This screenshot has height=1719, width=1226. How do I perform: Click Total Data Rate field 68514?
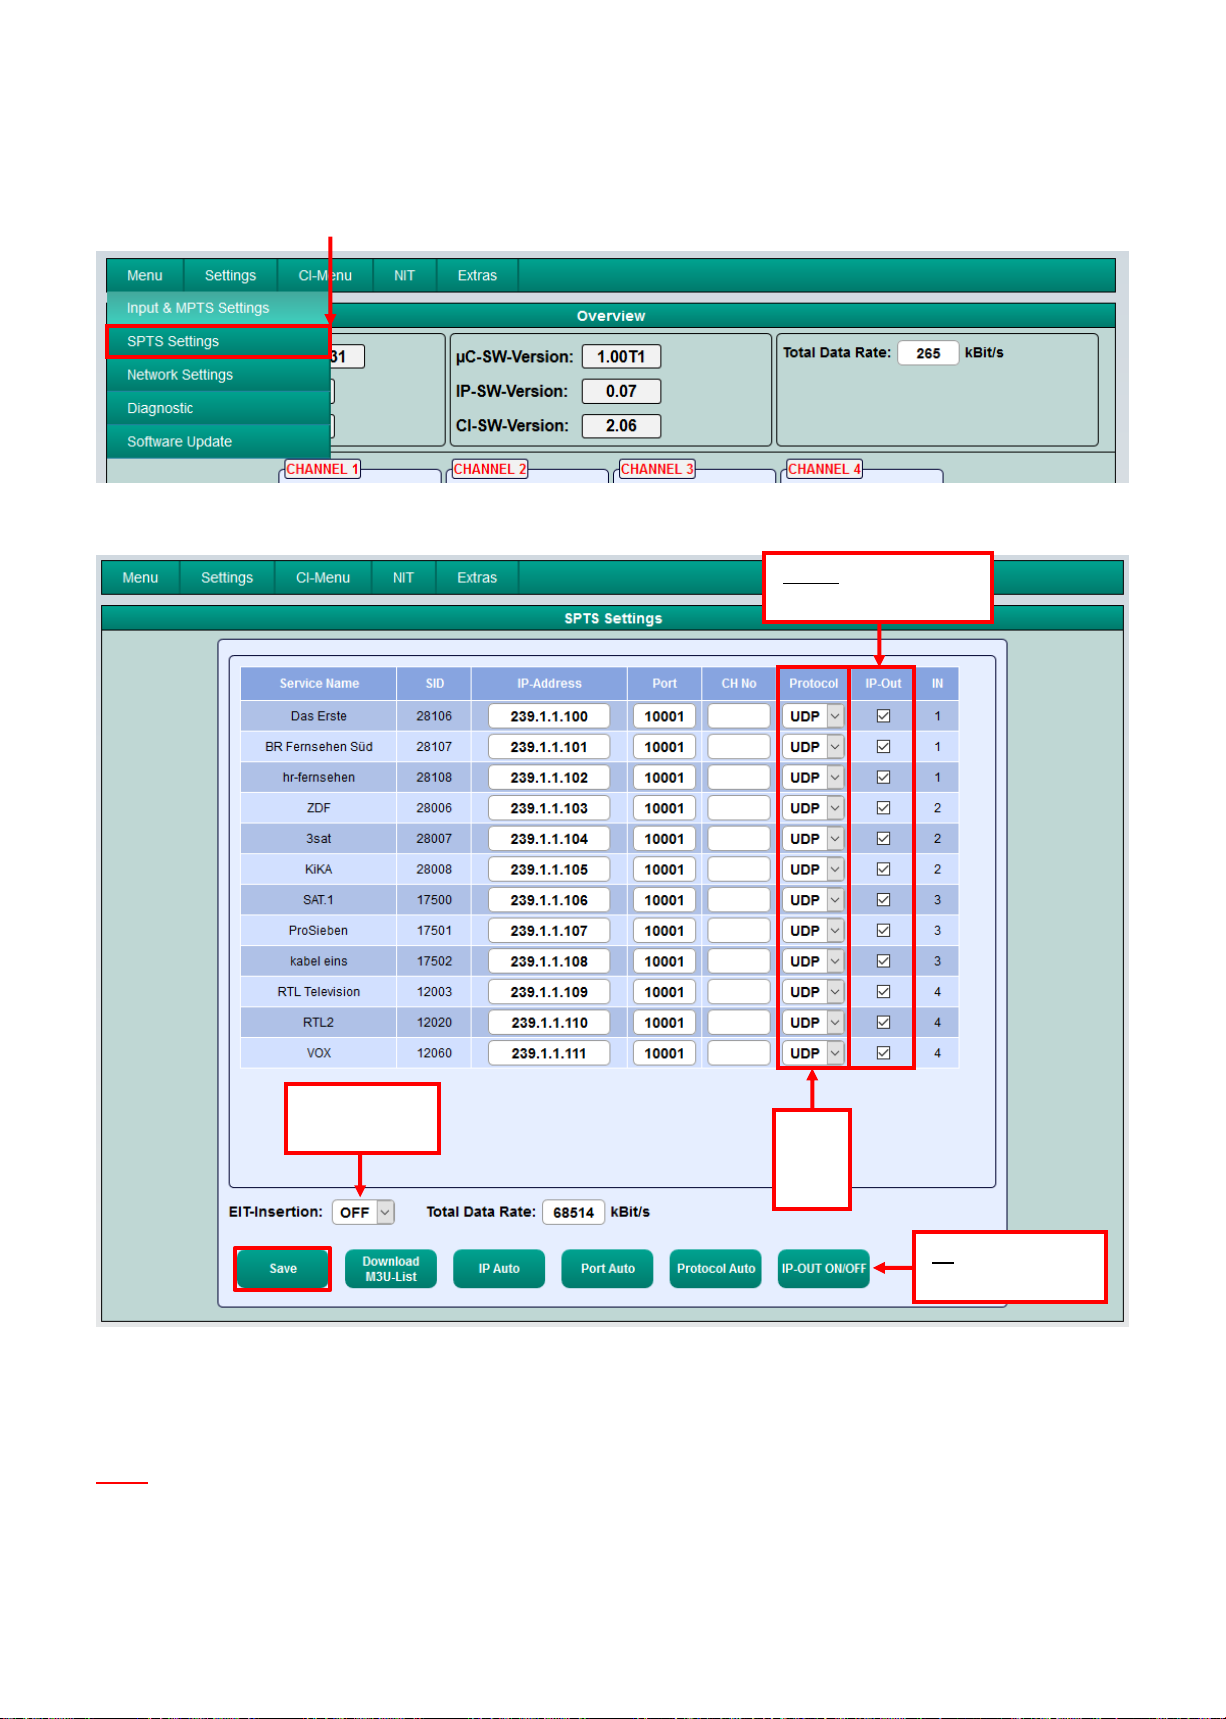(x=574, y=1212)
